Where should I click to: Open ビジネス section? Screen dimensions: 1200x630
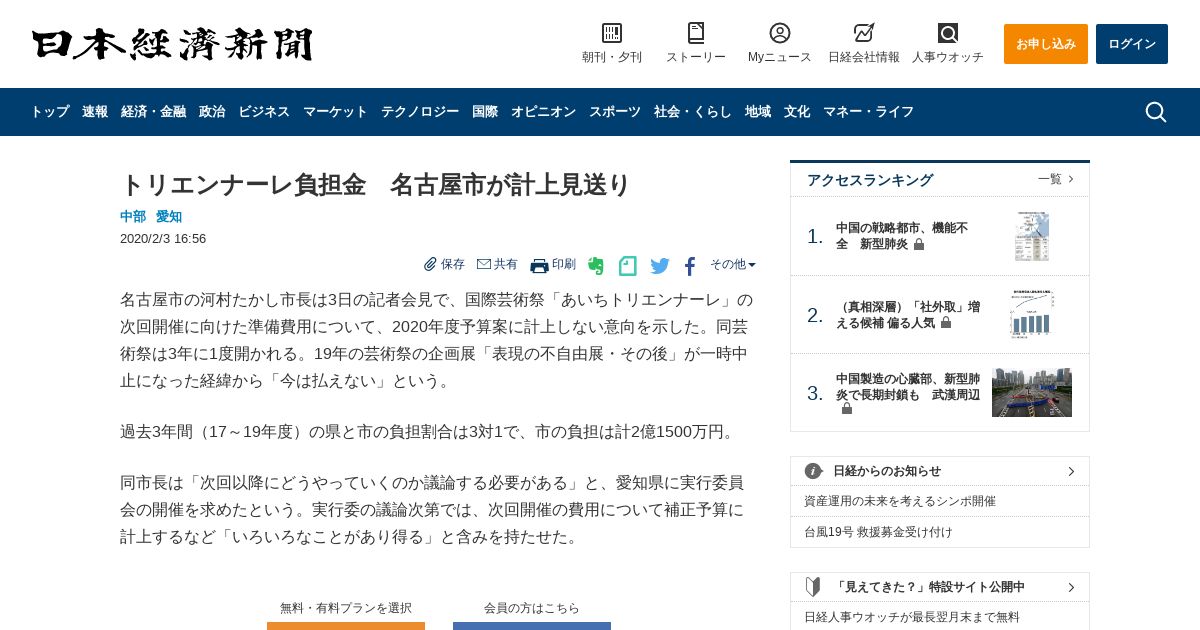pos(264,112)
